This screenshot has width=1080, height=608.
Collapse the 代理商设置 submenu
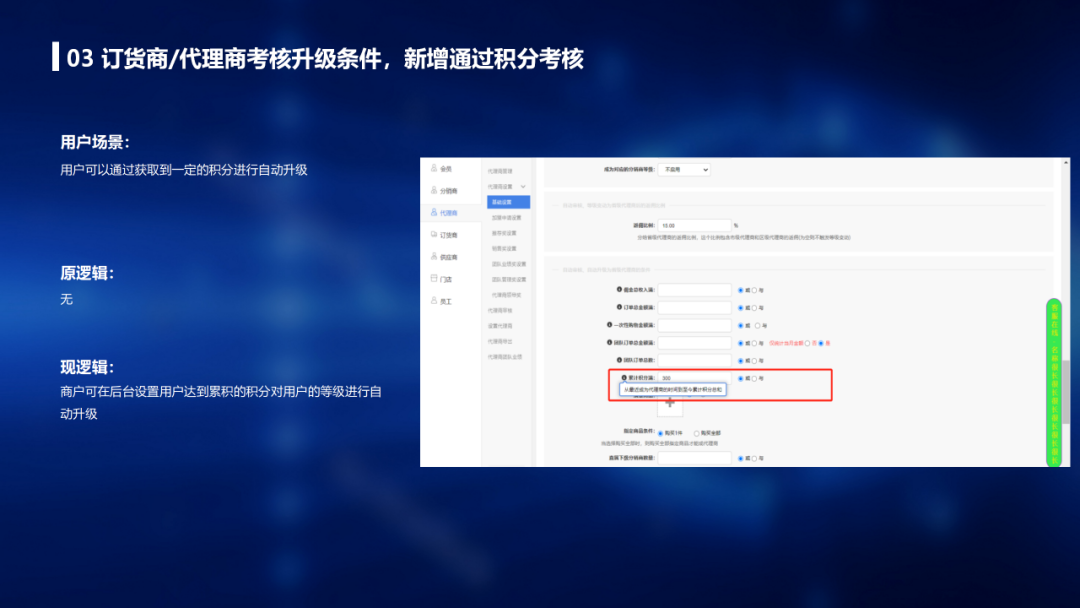(x=522, y=187)
